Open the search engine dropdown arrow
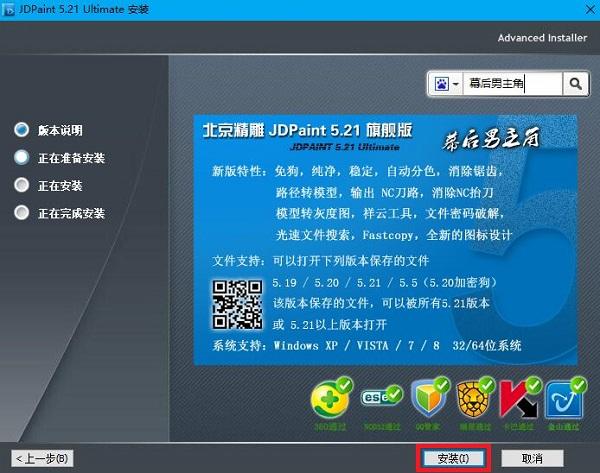 (455, 83)
